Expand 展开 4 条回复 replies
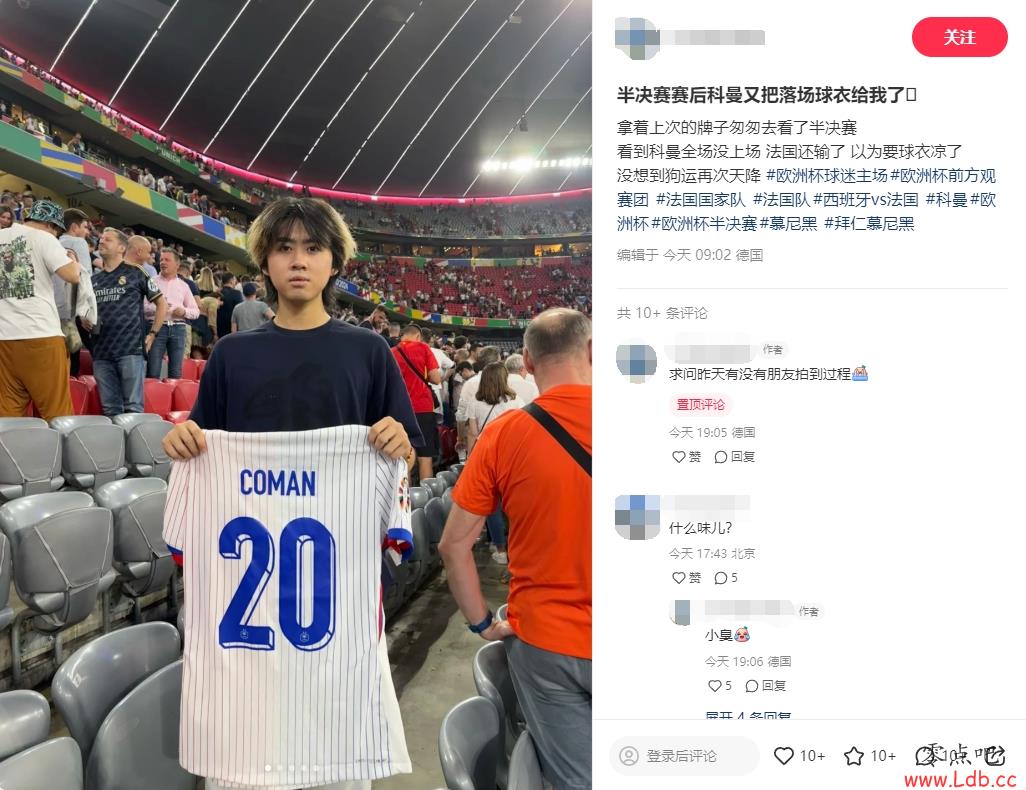Screen dimensions: 1026x790 pos(748,715)
